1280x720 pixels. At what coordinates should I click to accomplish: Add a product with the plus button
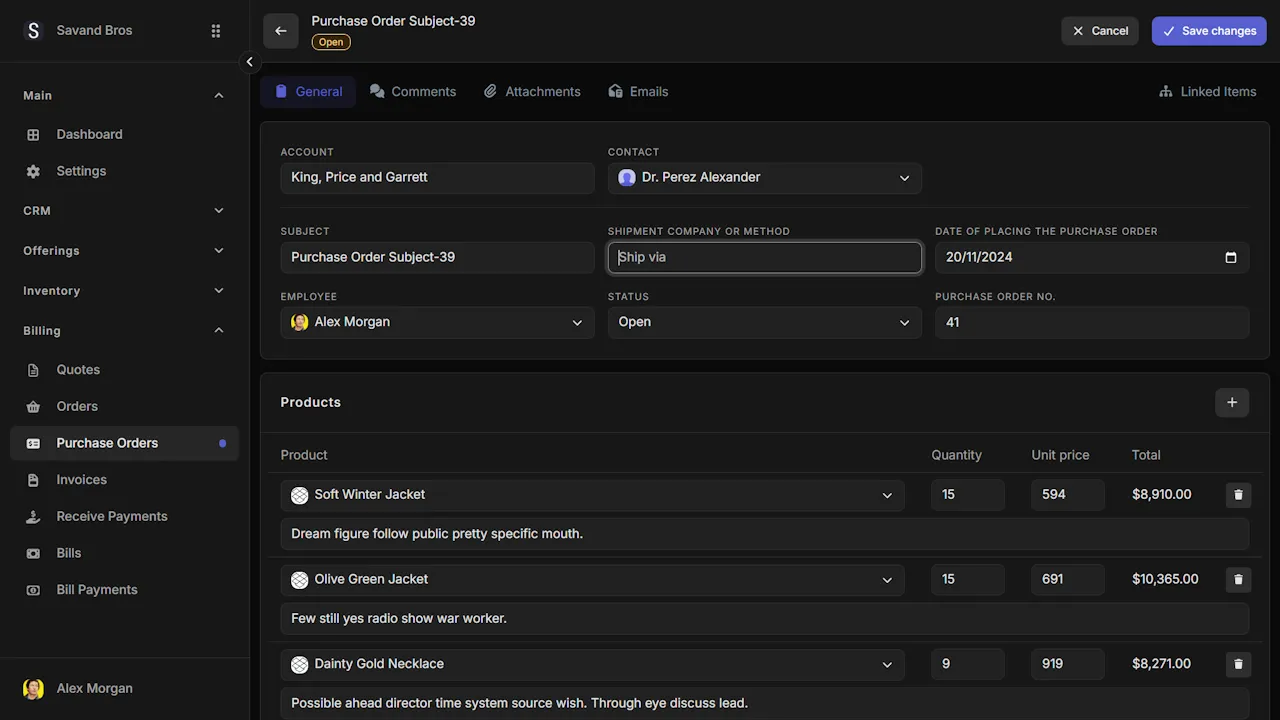[x=1232, y=402]
